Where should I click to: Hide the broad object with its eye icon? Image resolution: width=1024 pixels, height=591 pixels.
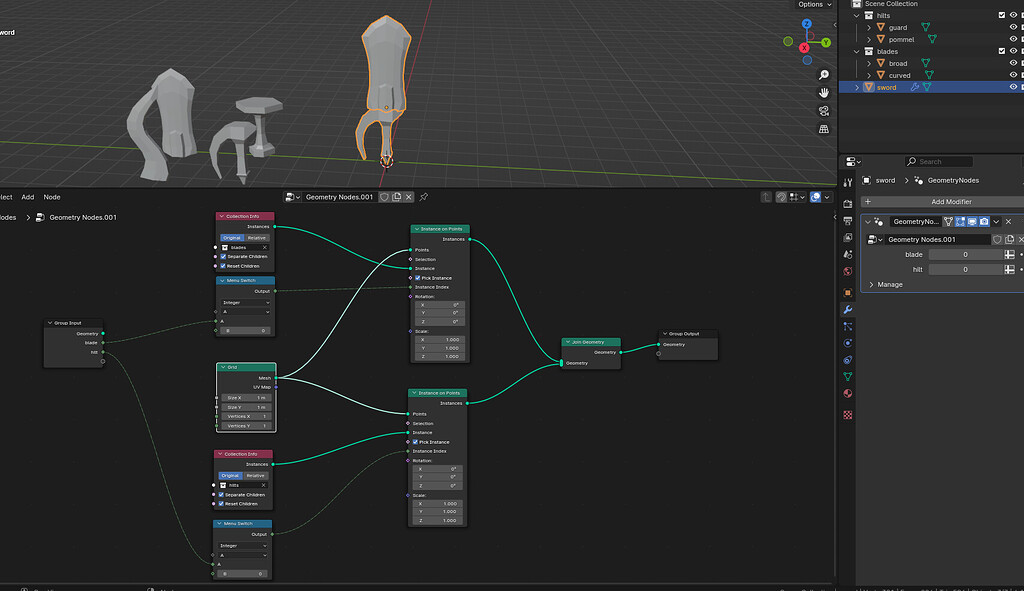pos(1014,63)
